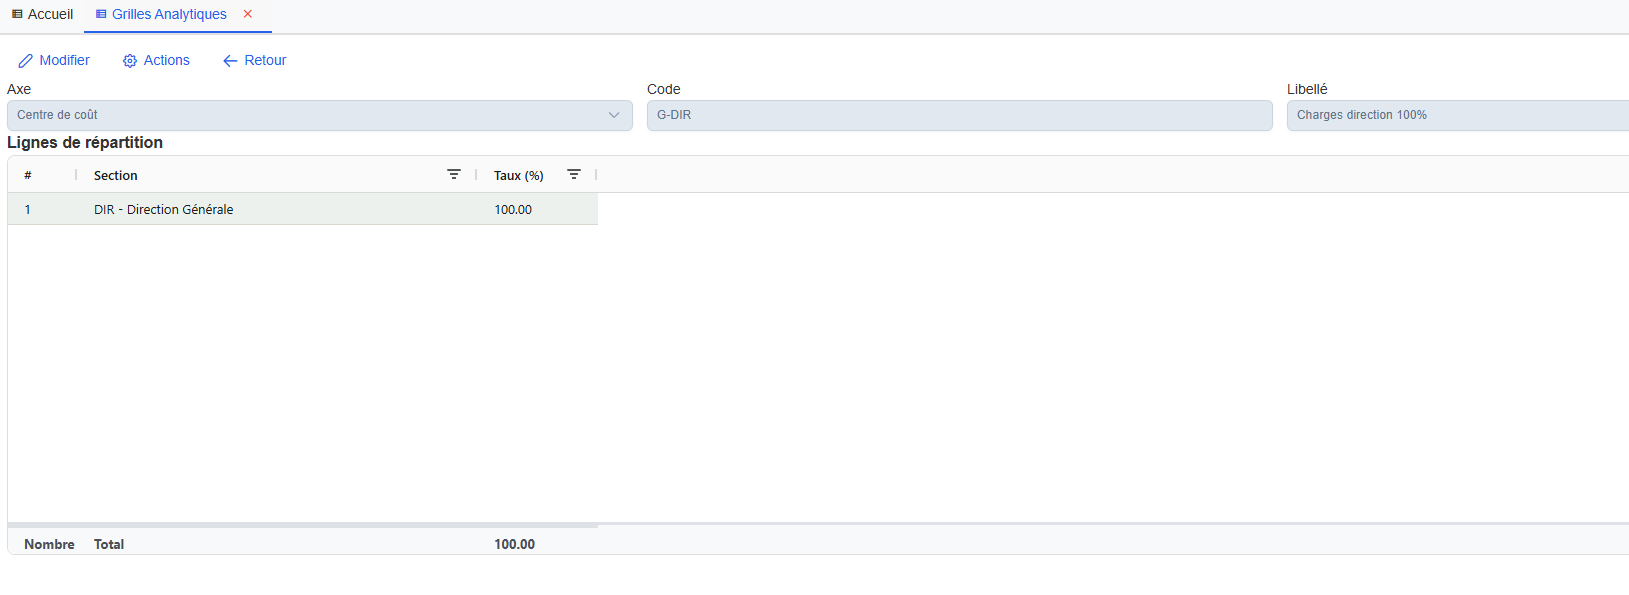Click the grid's horizontal scrollbar above footer
The image size is (1629, 595).
[x=302, y=524]
